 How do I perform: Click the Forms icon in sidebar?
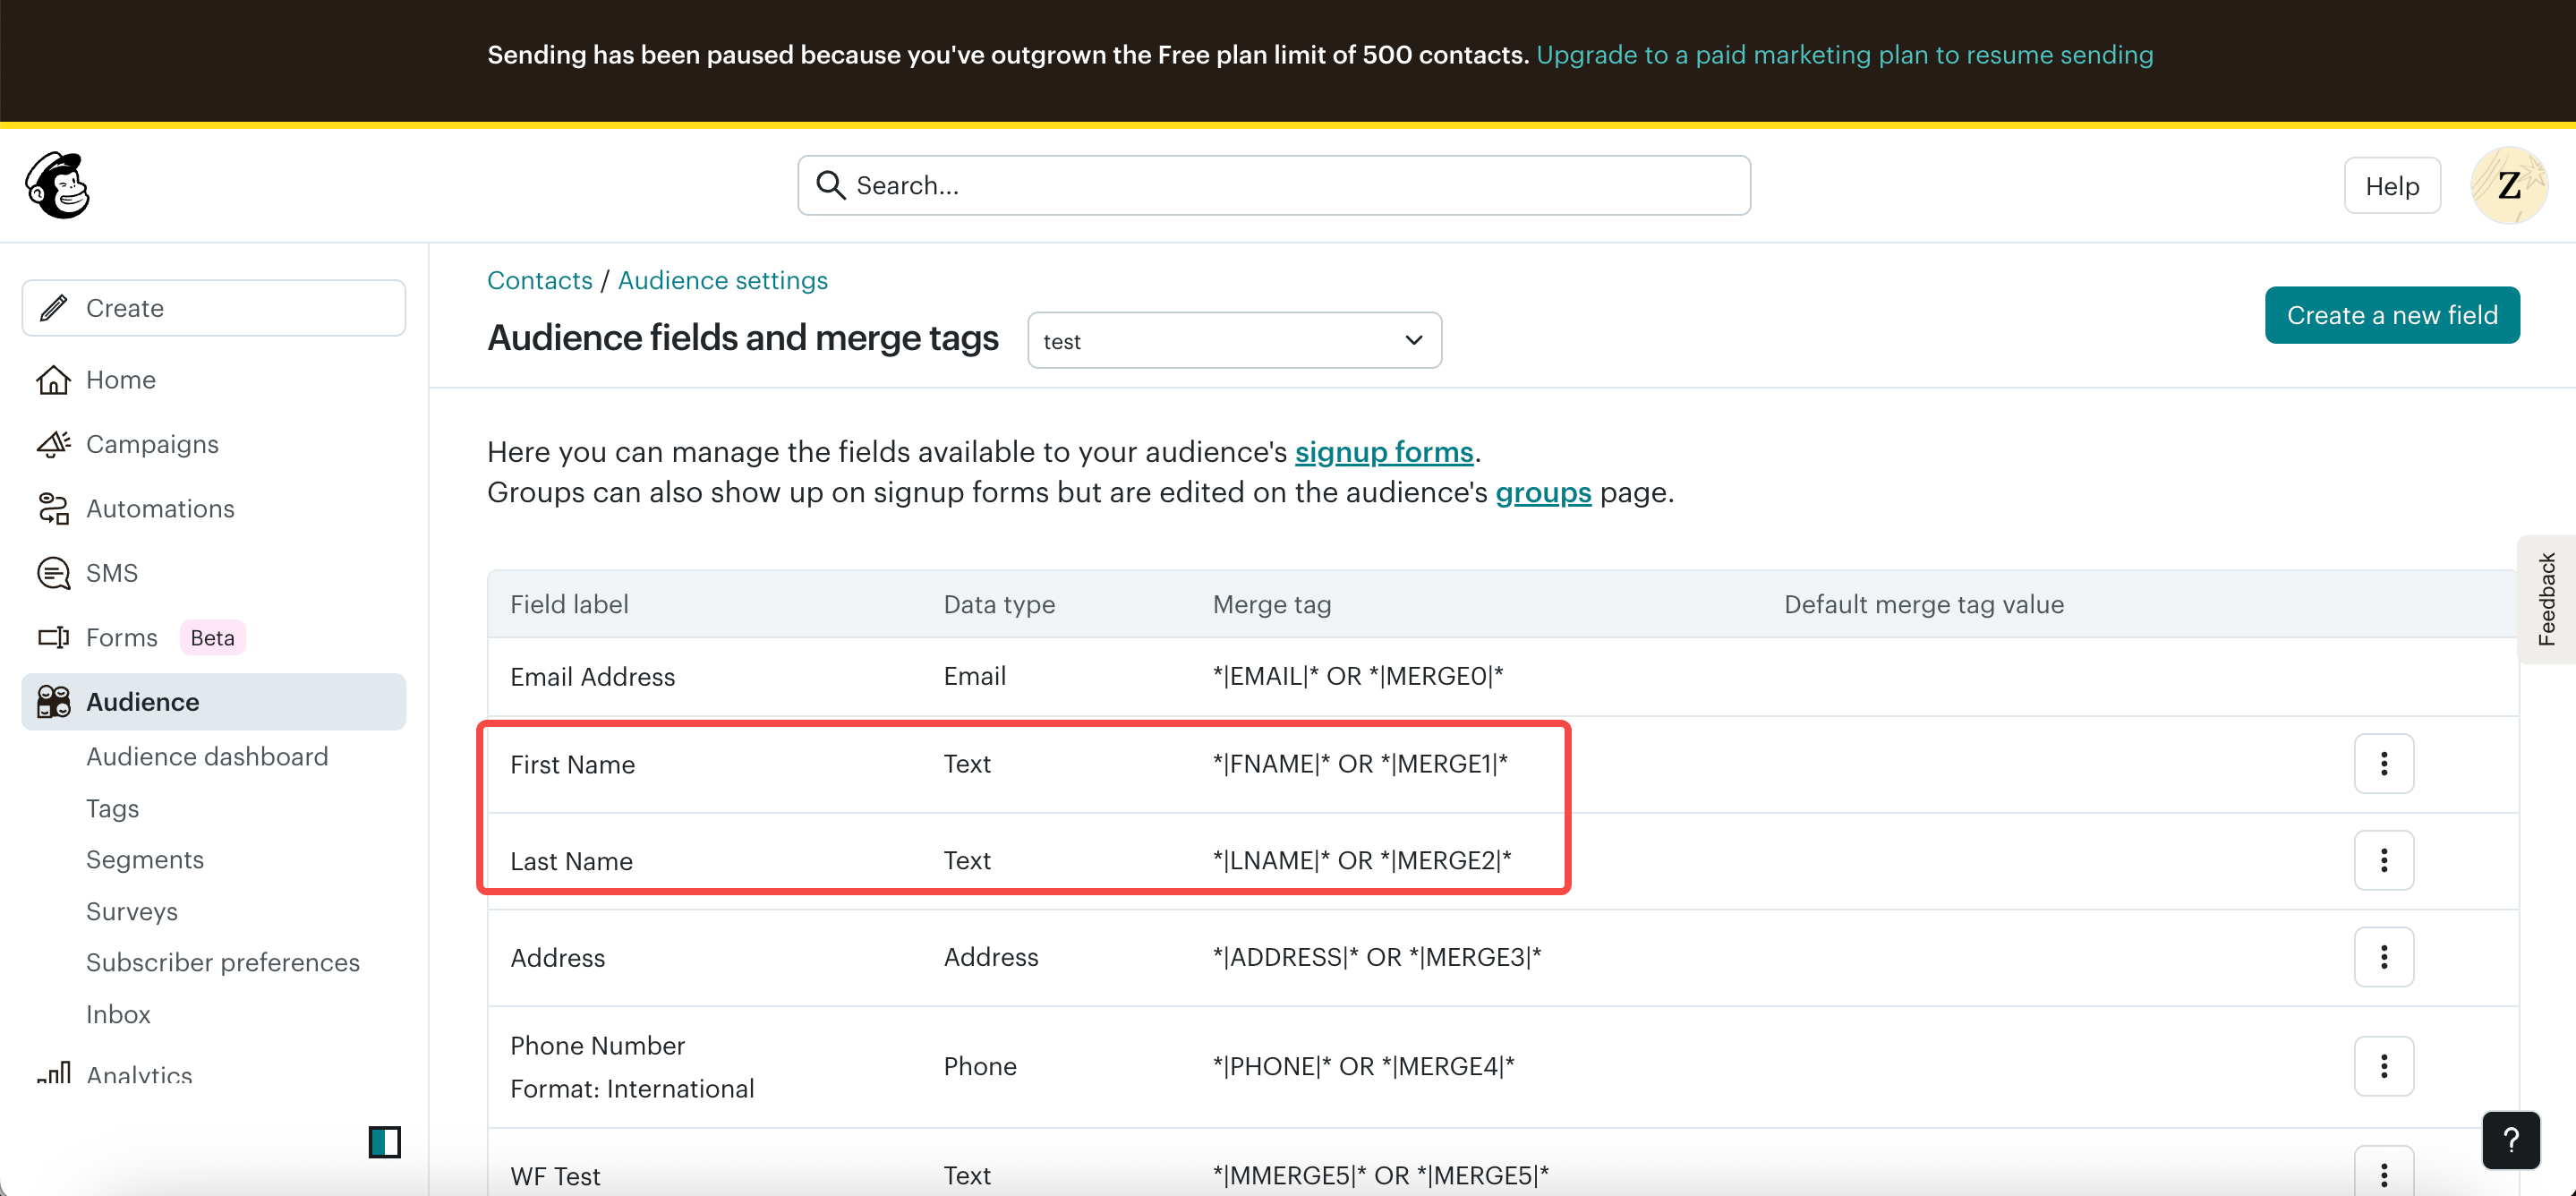[53, 638]
